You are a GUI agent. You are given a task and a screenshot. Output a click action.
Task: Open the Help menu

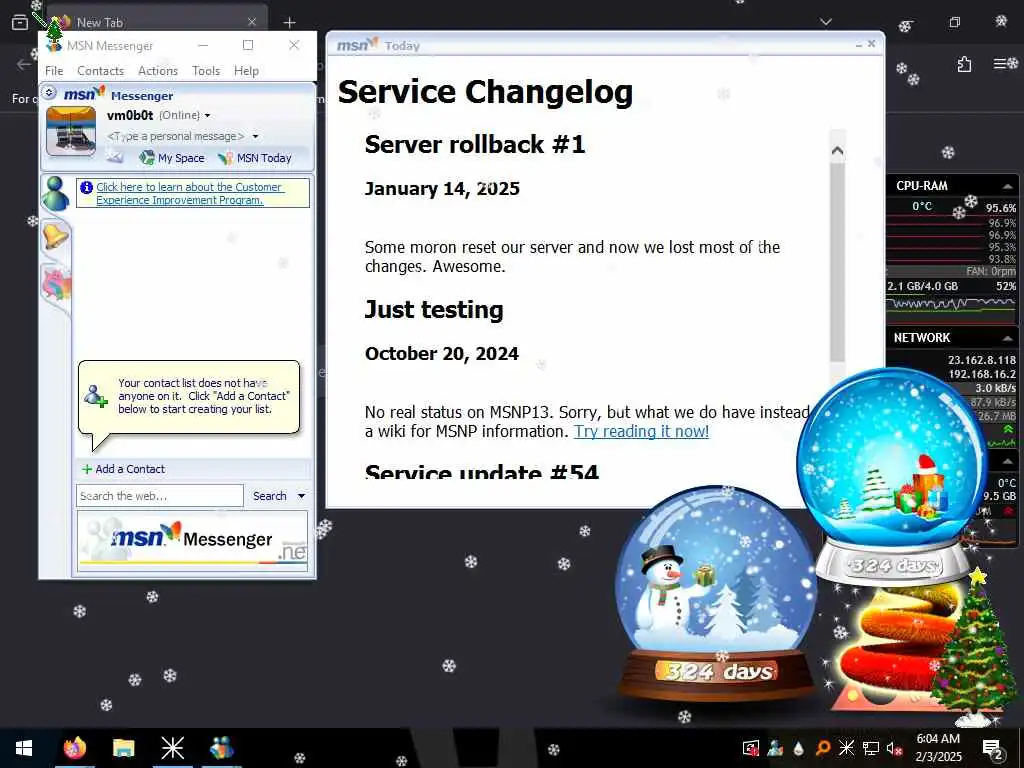click(246, 71)
